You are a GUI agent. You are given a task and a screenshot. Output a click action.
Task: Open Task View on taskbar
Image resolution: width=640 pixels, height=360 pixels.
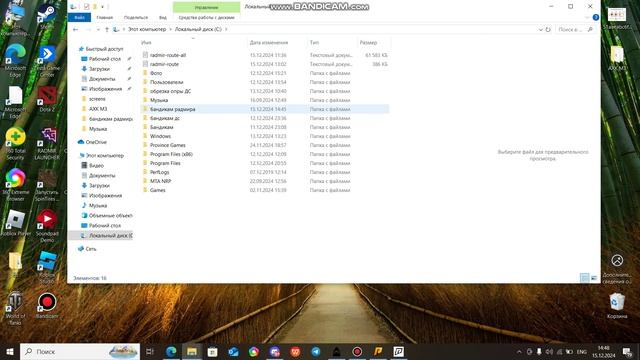tap(150, 351)
